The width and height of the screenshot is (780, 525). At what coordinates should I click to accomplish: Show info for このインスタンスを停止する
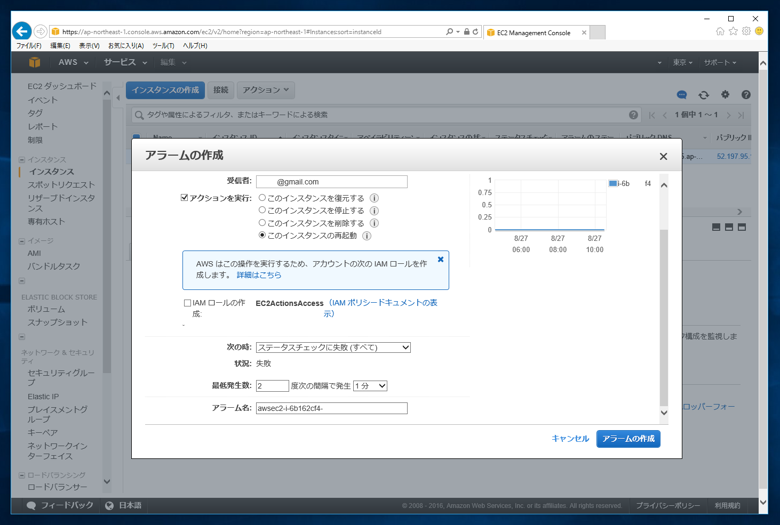pyautogui.click(x=374, y=210)
